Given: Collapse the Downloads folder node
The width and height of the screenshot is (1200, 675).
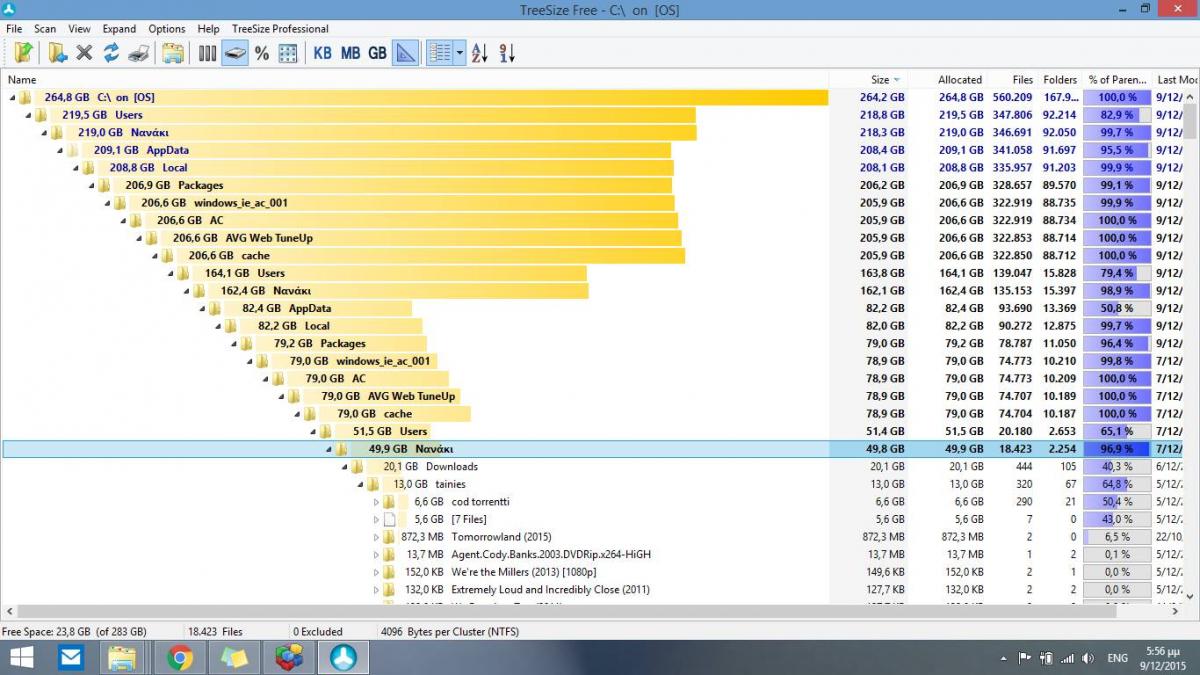Looking at the screenshot, I should click(x=345, y=467).
